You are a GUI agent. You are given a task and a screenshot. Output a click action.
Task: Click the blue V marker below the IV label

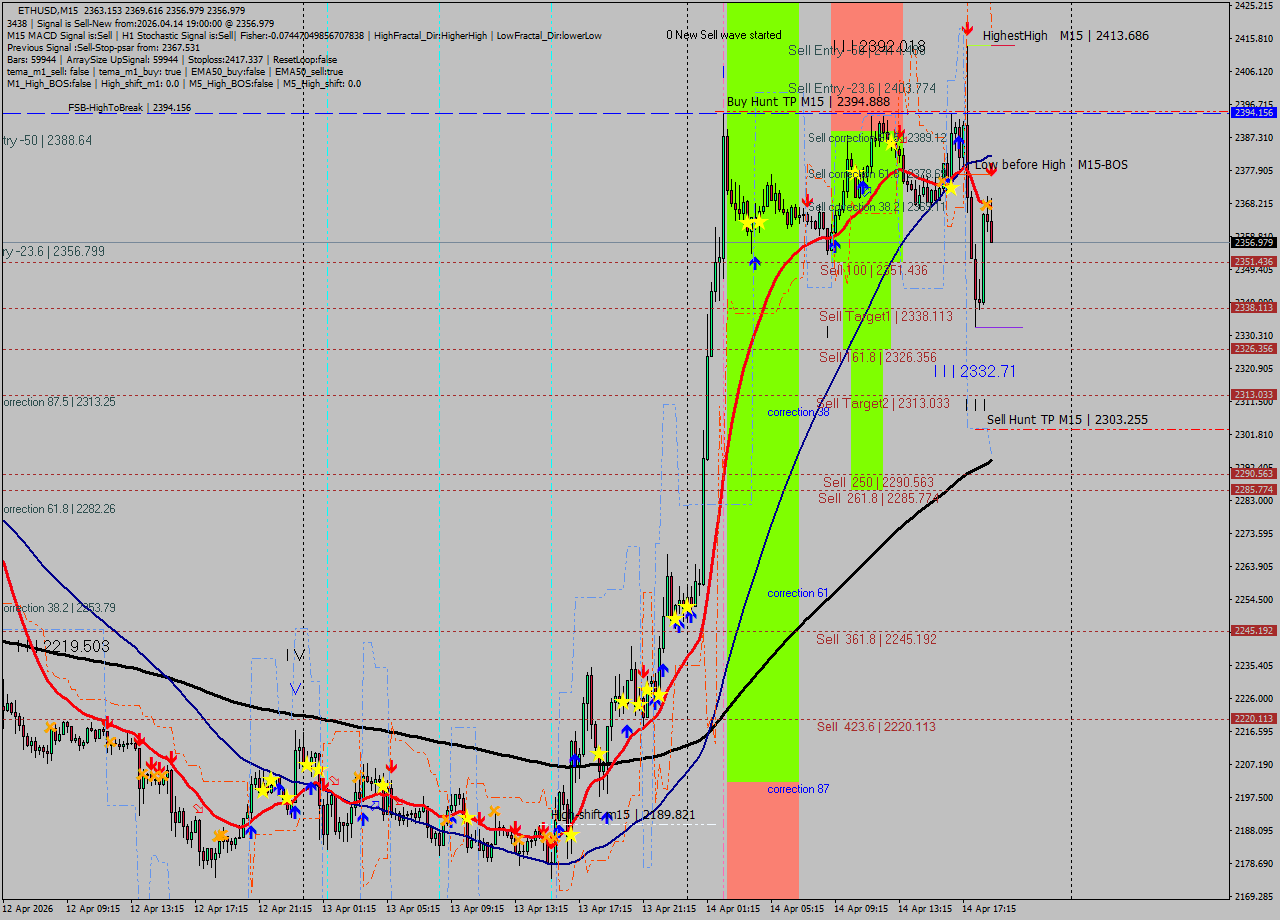tap(295, 688)
